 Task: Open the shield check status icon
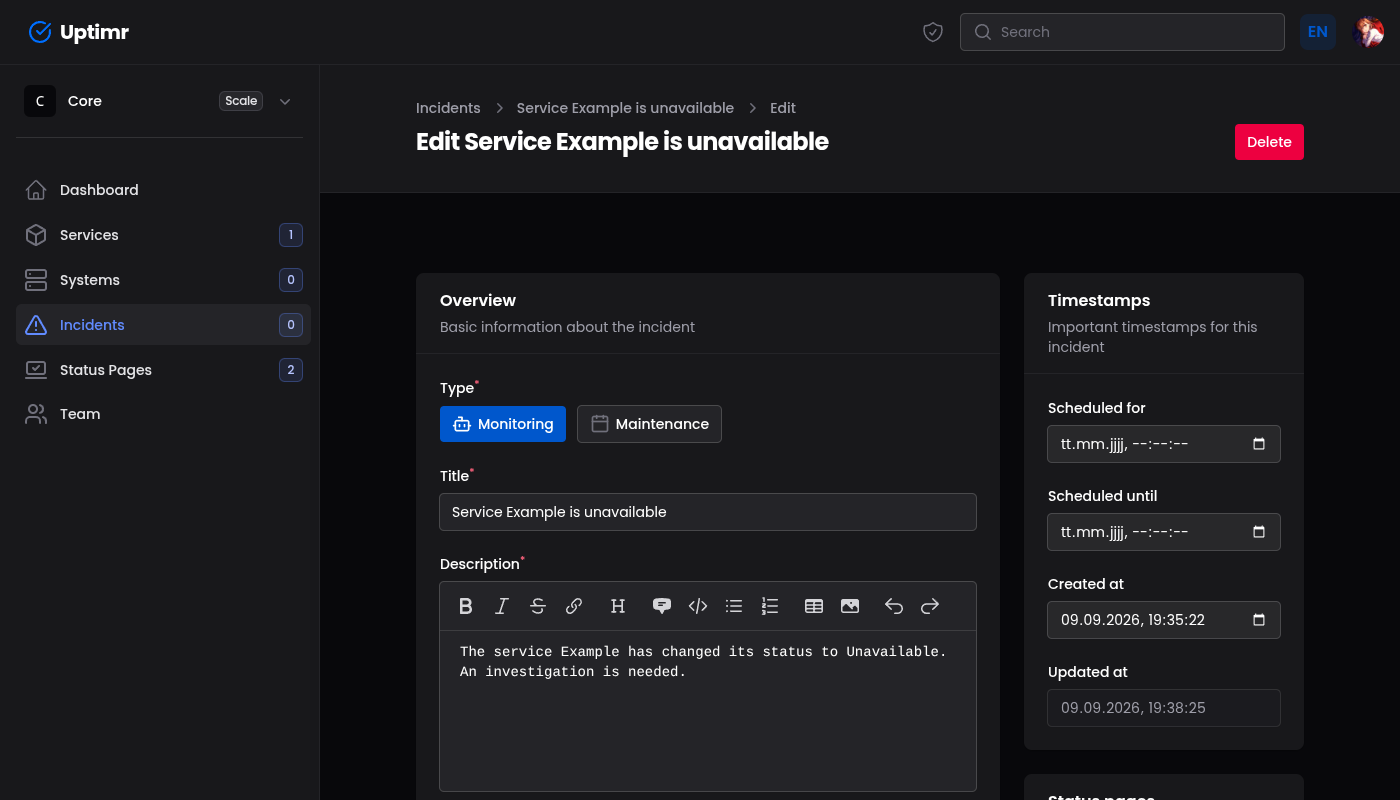coord(933,32)
